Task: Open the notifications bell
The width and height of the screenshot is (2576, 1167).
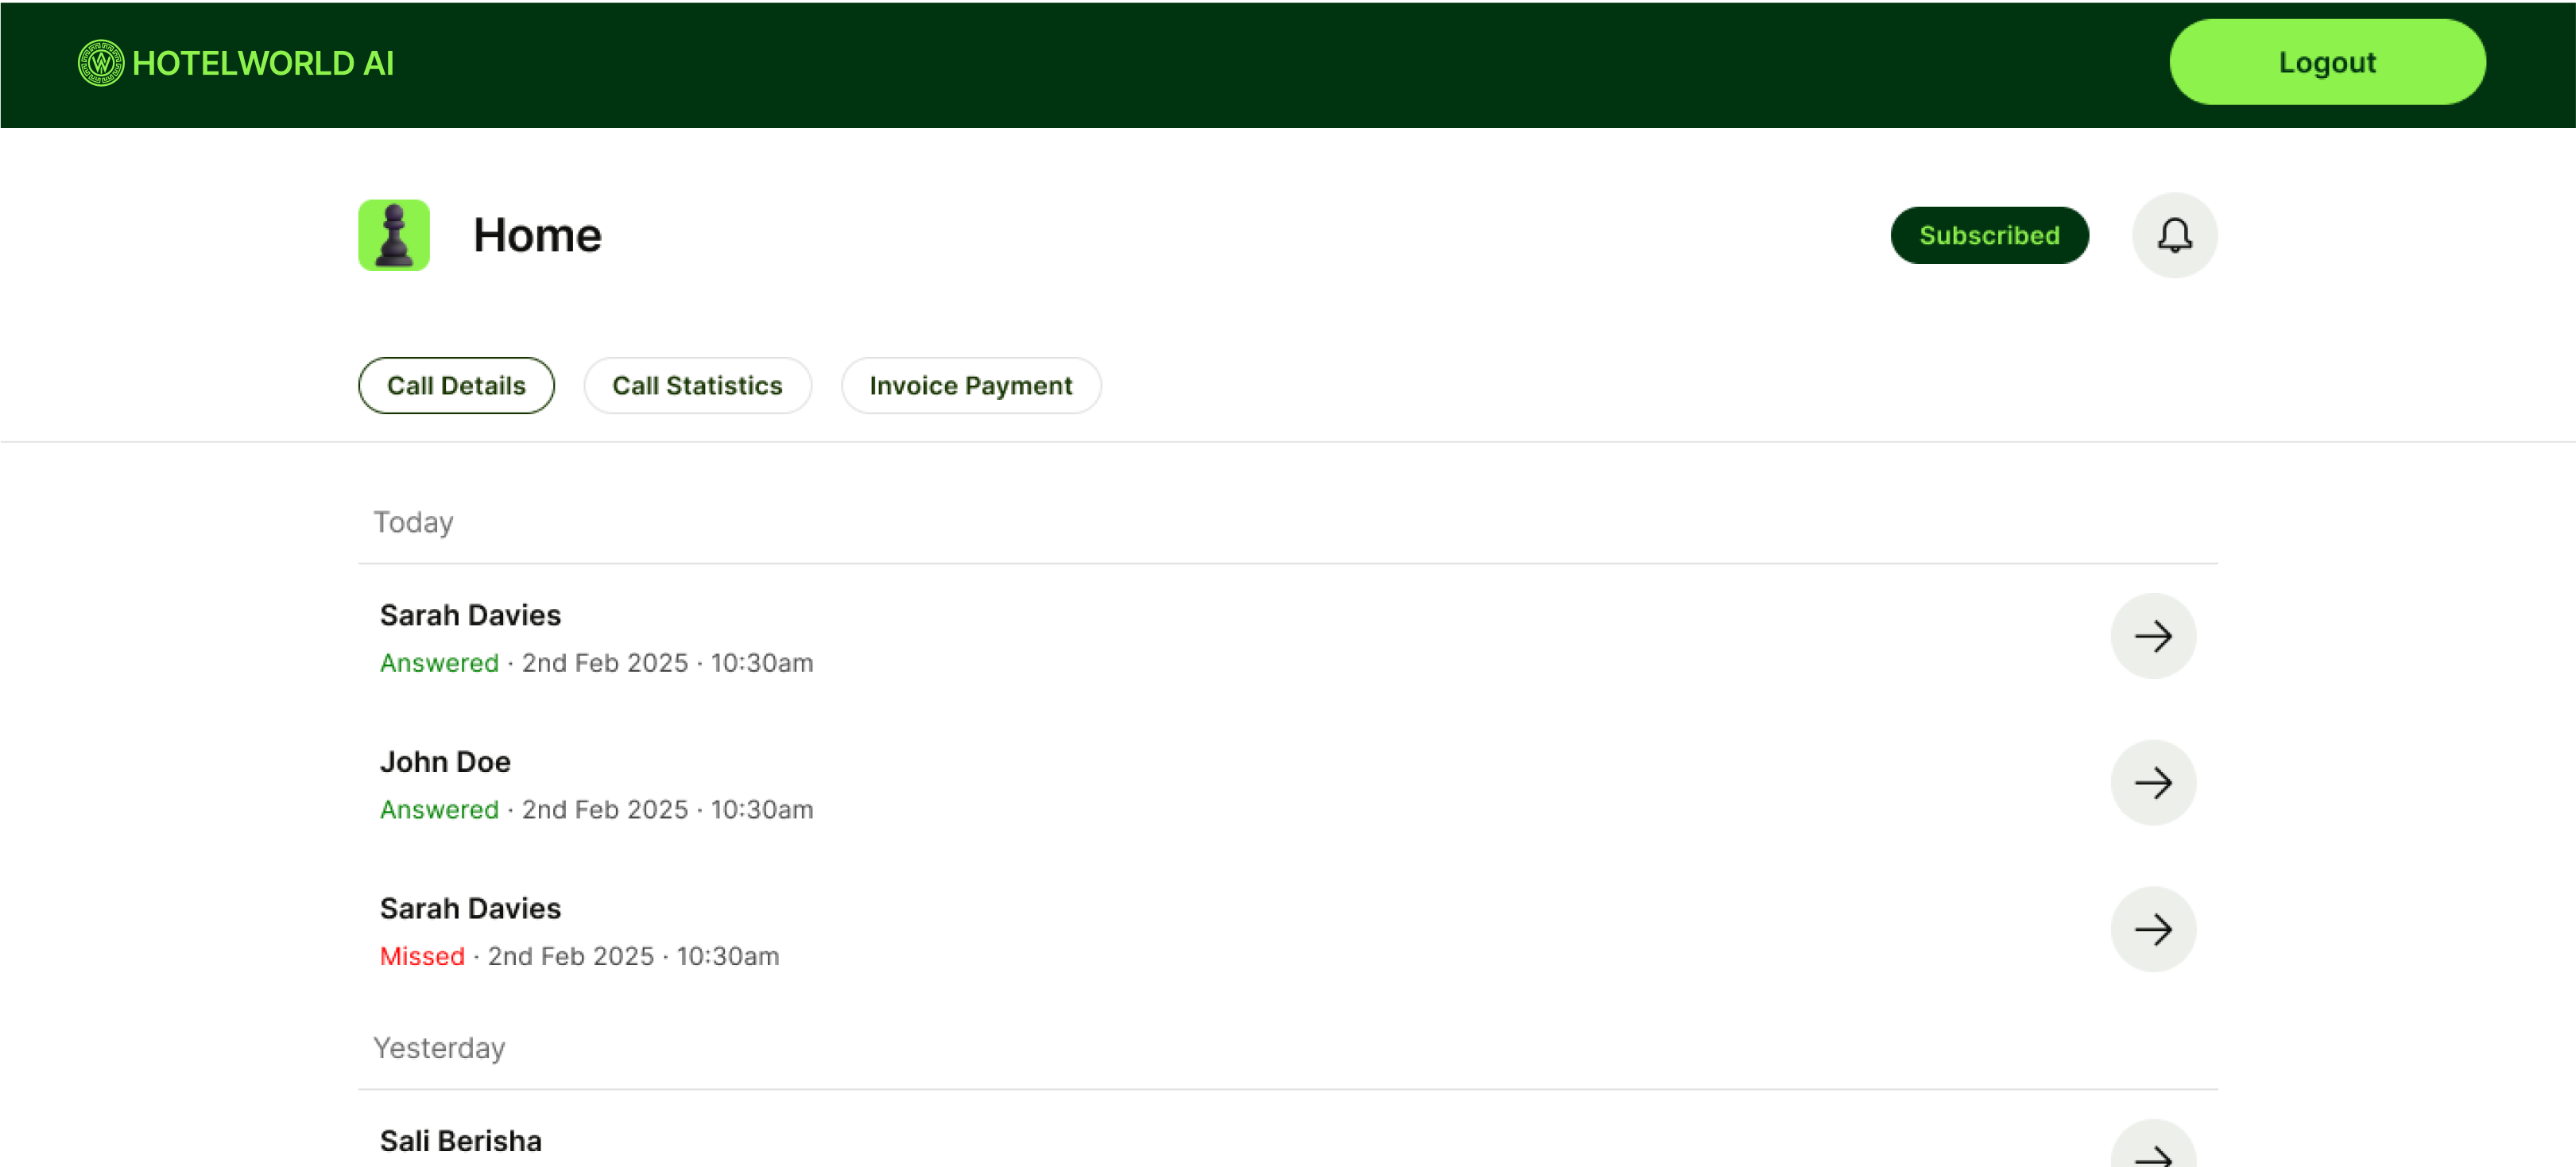Action: tap(2174, 236)
